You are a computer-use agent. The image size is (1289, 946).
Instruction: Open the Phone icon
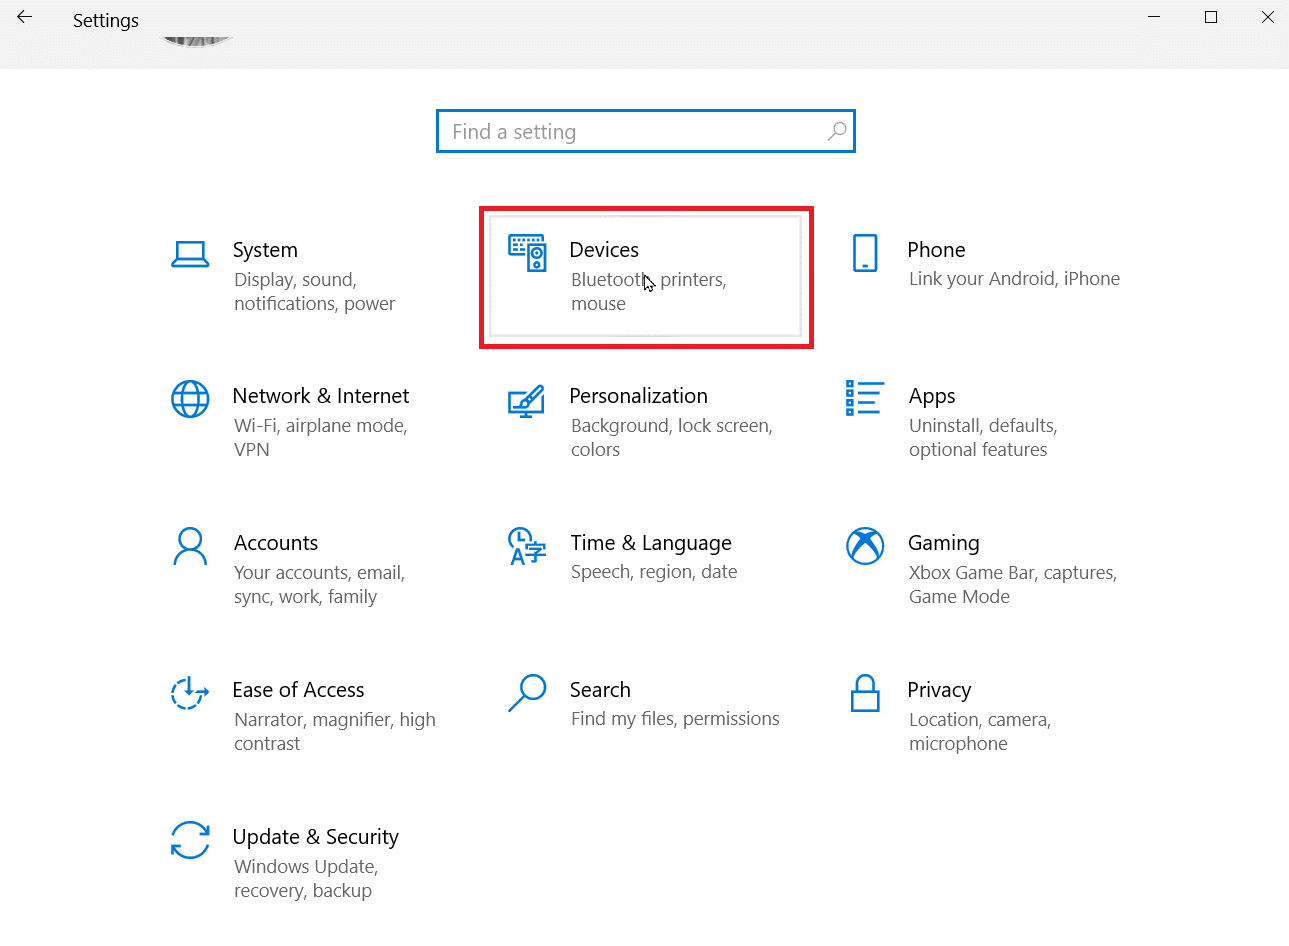coord(865,253)
